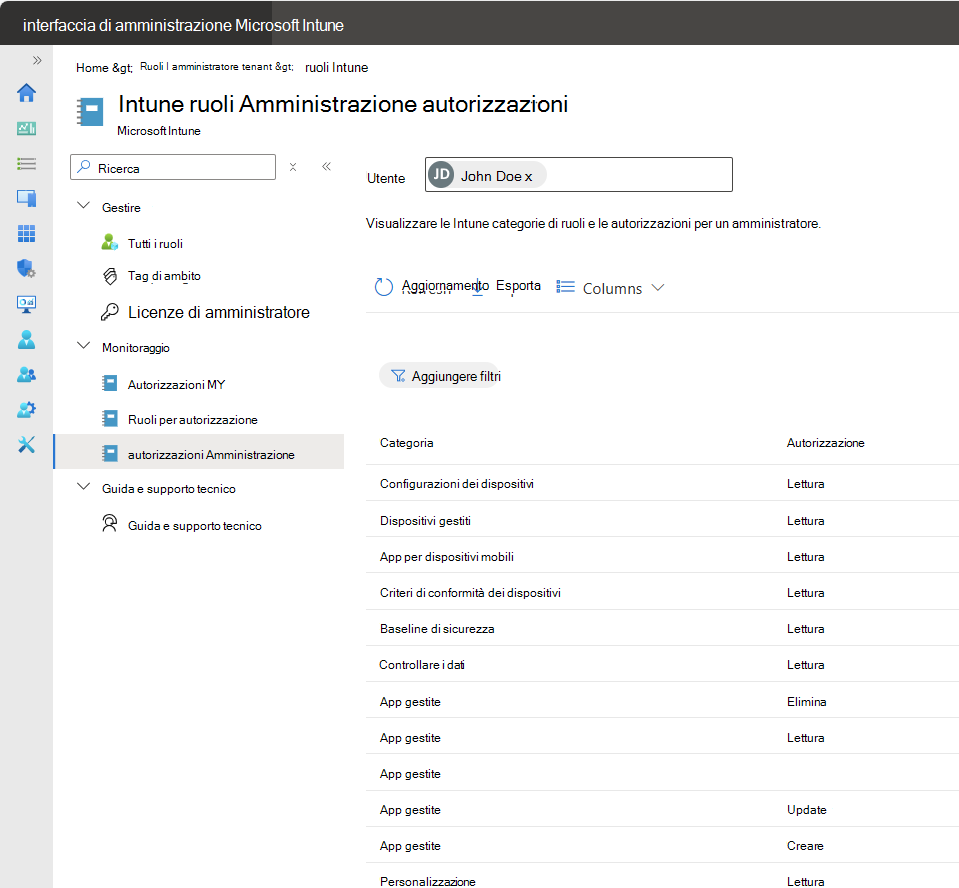Open Troubleshooting tools icon

(26, 445)
